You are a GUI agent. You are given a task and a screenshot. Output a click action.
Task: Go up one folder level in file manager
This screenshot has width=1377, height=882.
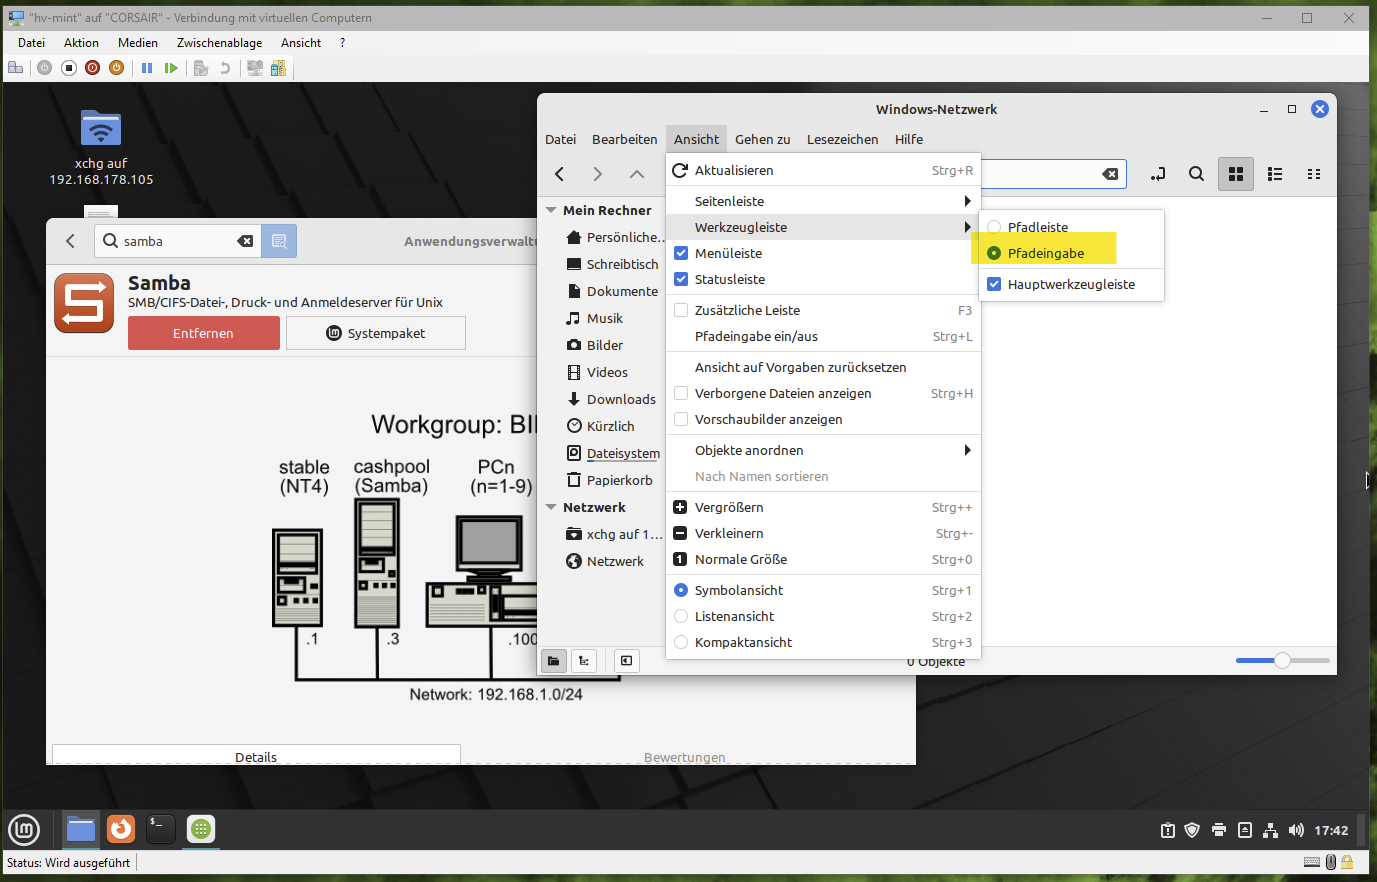point(637,174)
